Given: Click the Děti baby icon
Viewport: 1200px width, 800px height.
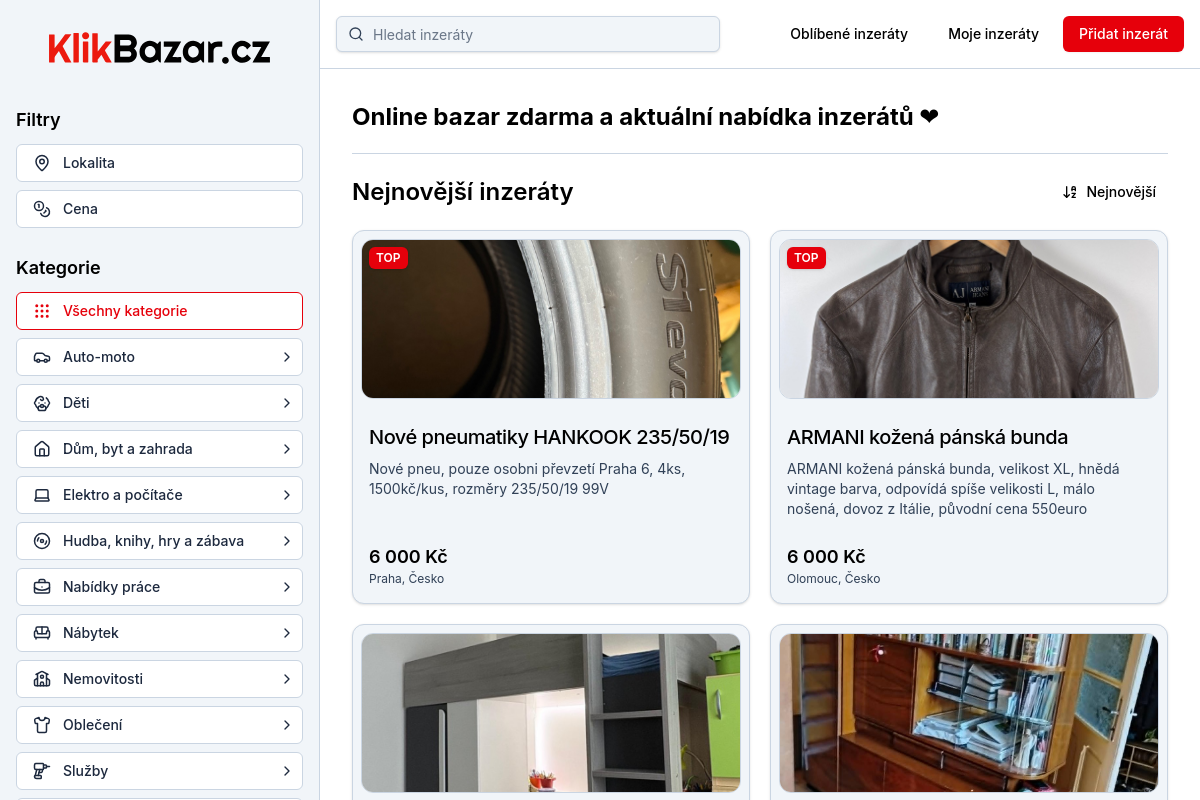Looking at the screenshot, I should [42, 403].
